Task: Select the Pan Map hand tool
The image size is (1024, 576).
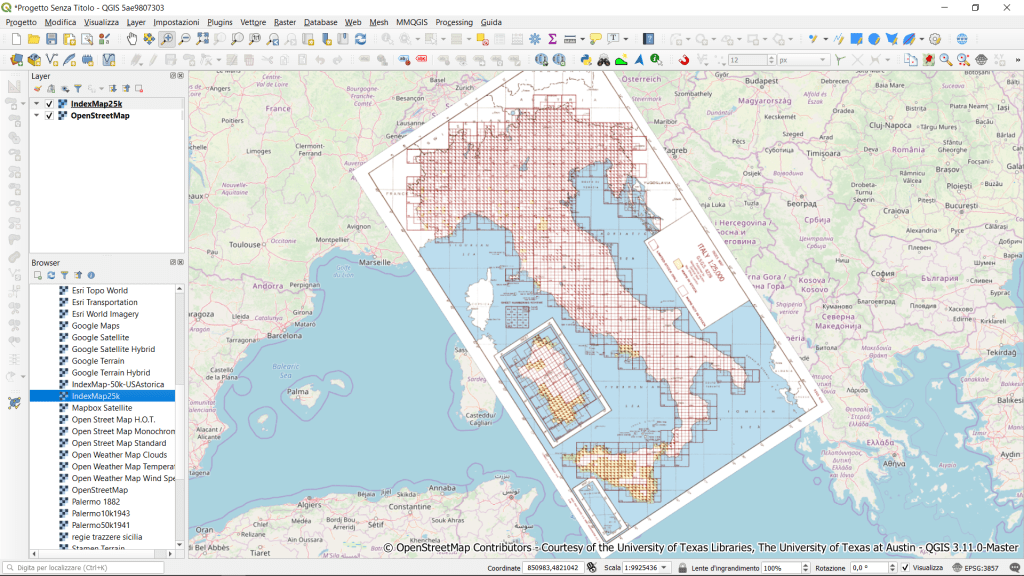Action: [x=132, y=39]
